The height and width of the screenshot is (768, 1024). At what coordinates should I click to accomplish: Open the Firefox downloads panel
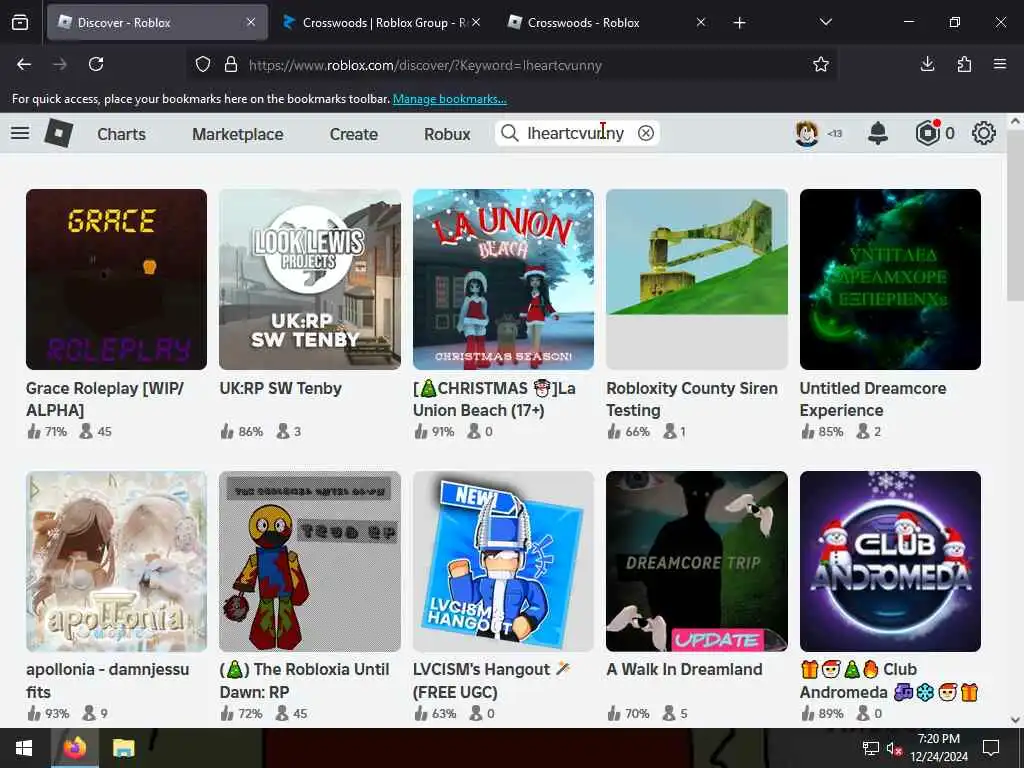coord(927,64)
